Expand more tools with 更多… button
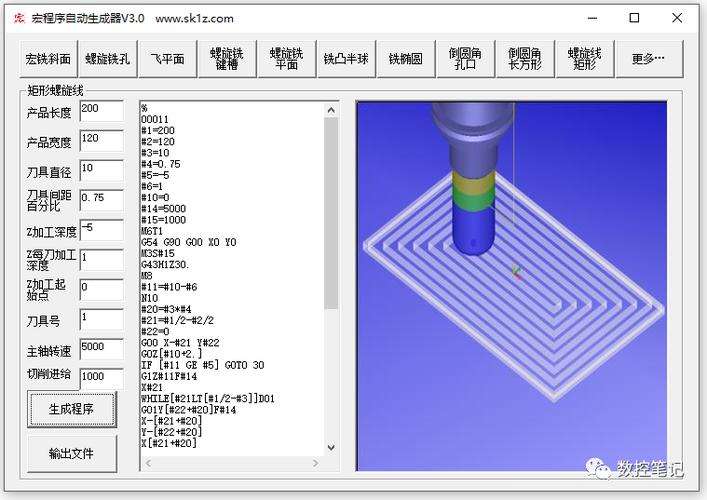The width and height of the screenshot is (707, 500). coord(649,59)
